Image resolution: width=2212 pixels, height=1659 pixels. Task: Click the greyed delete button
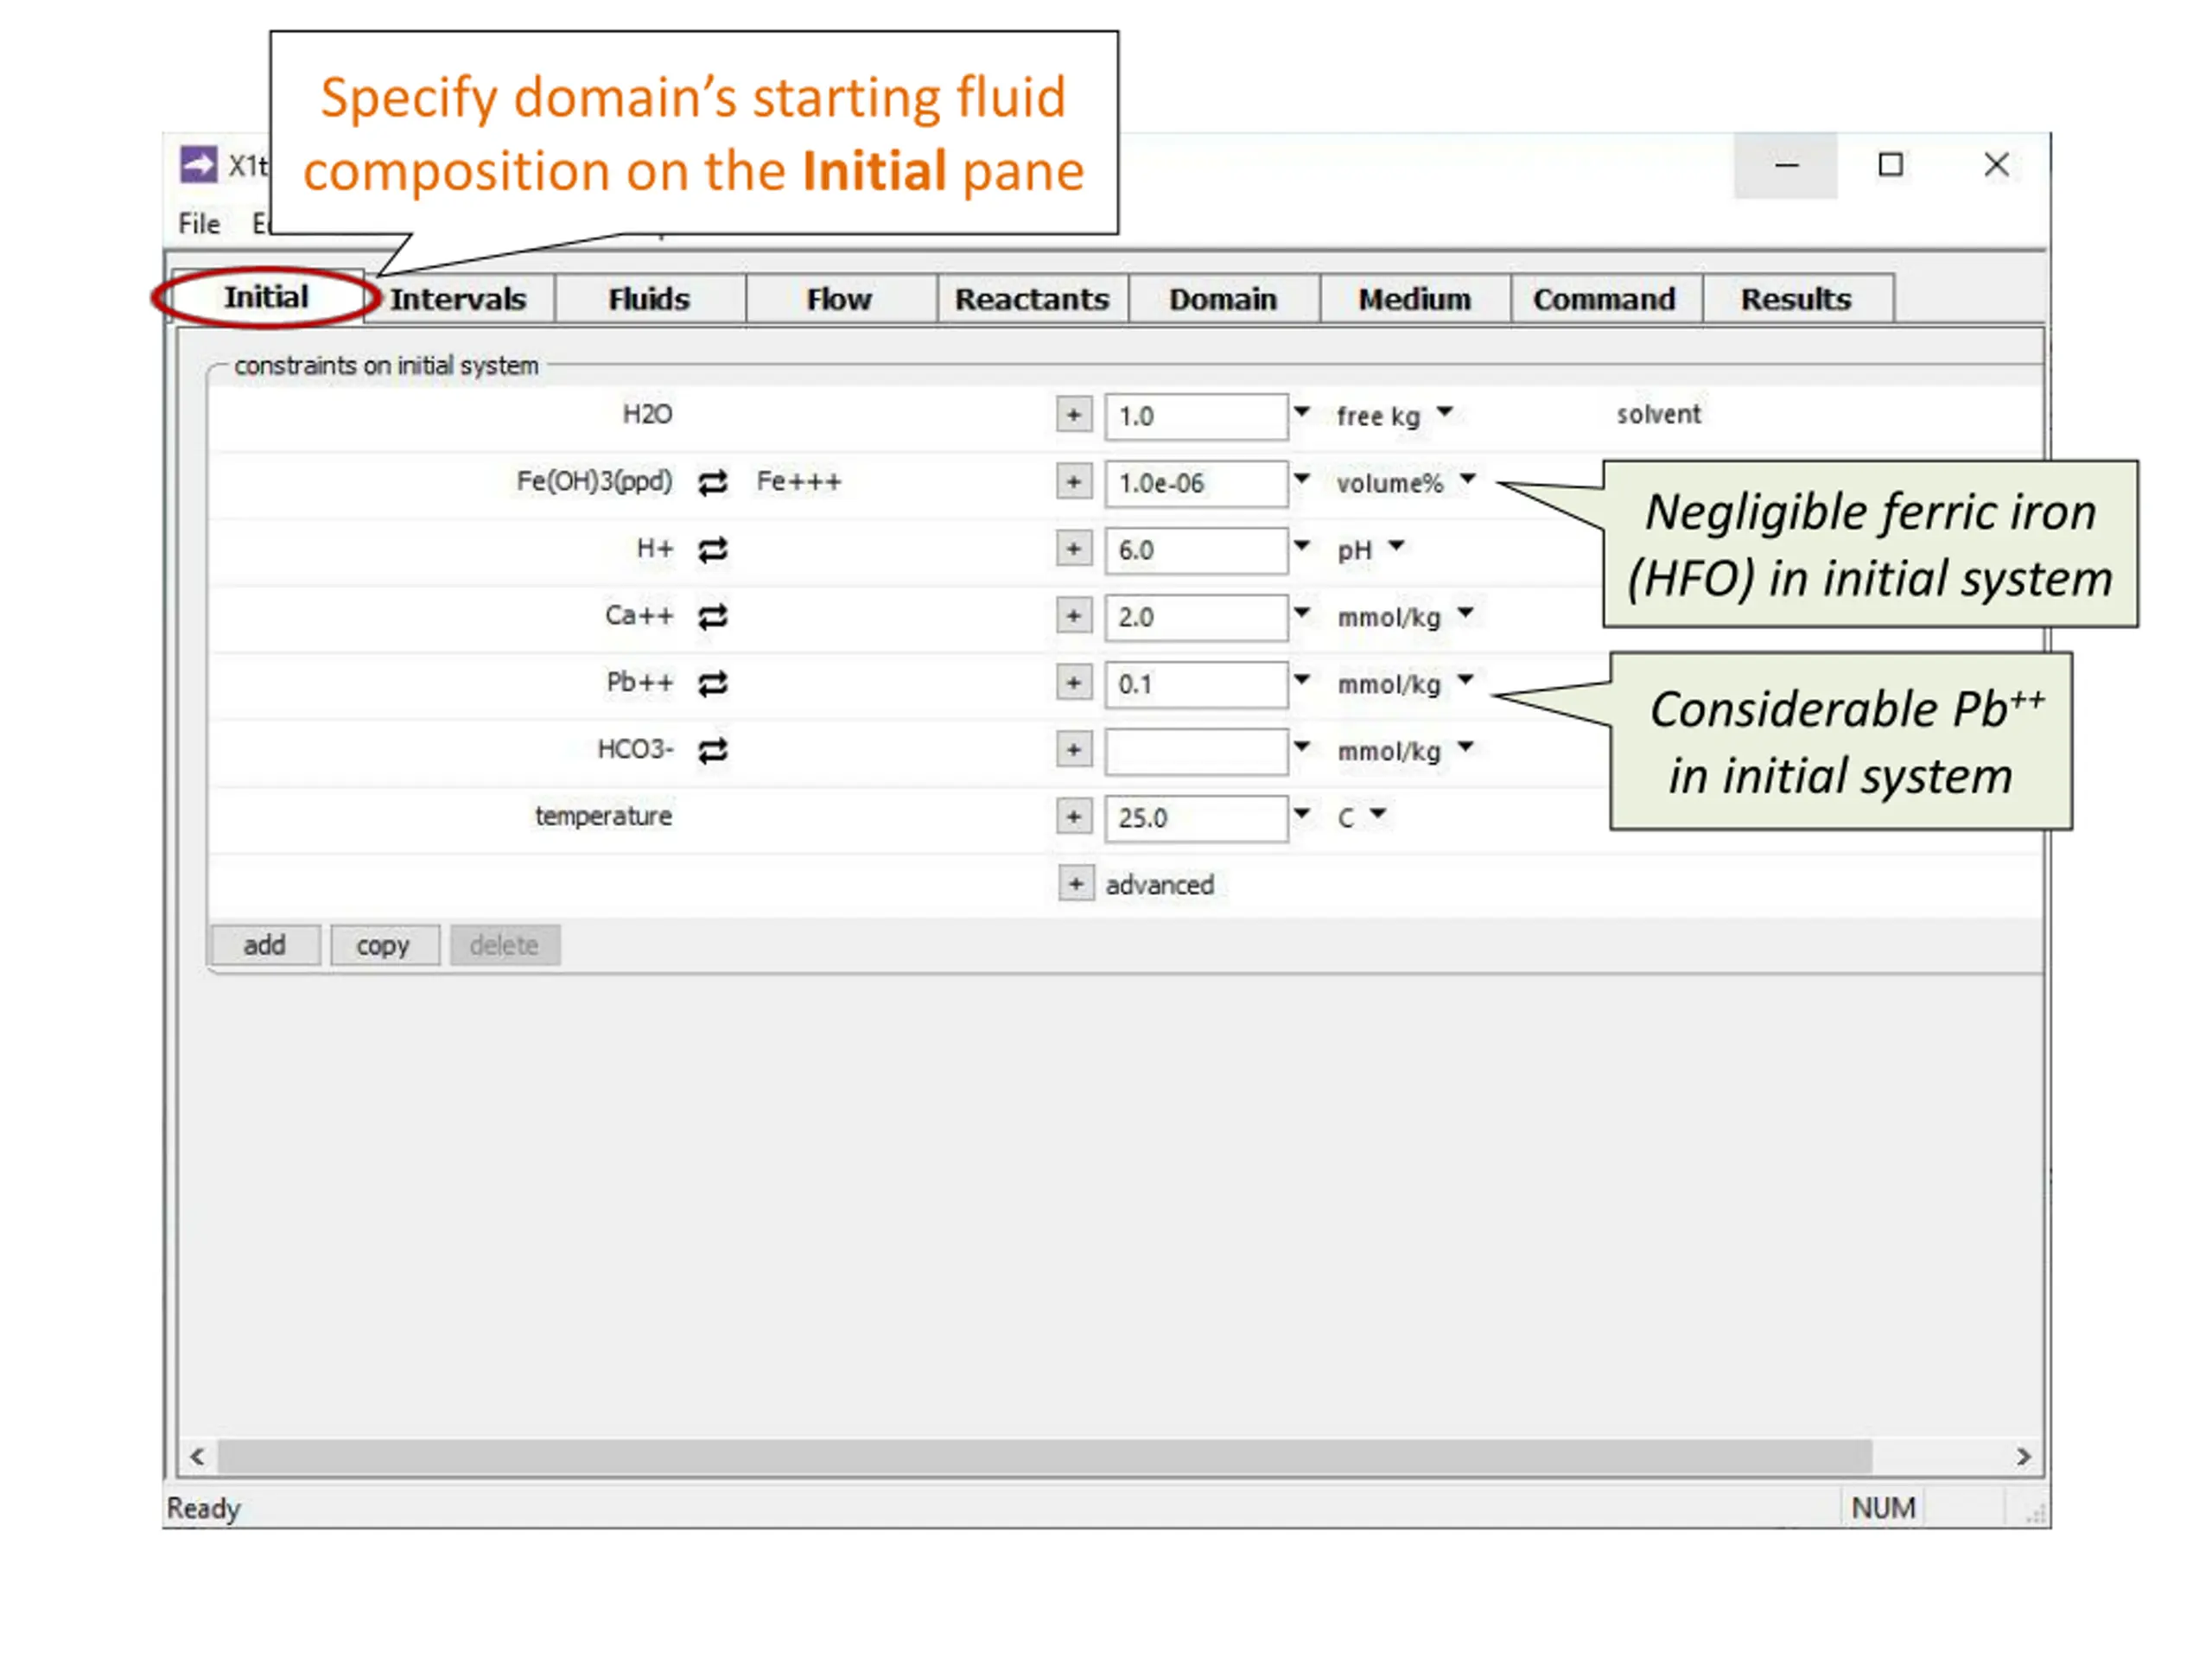point(504,945)
